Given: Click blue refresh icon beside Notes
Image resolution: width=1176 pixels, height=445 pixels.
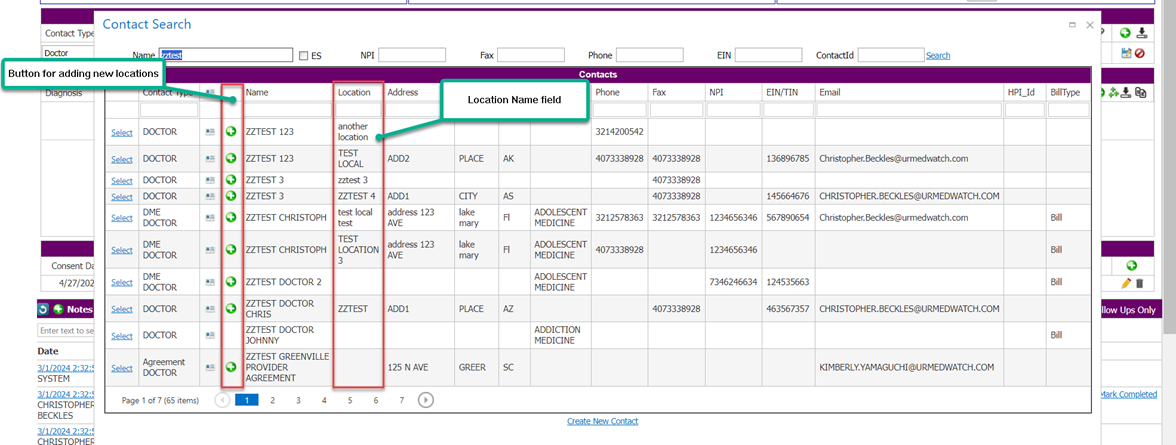Looking at the screenshot, I should click(x=44, y=309).
